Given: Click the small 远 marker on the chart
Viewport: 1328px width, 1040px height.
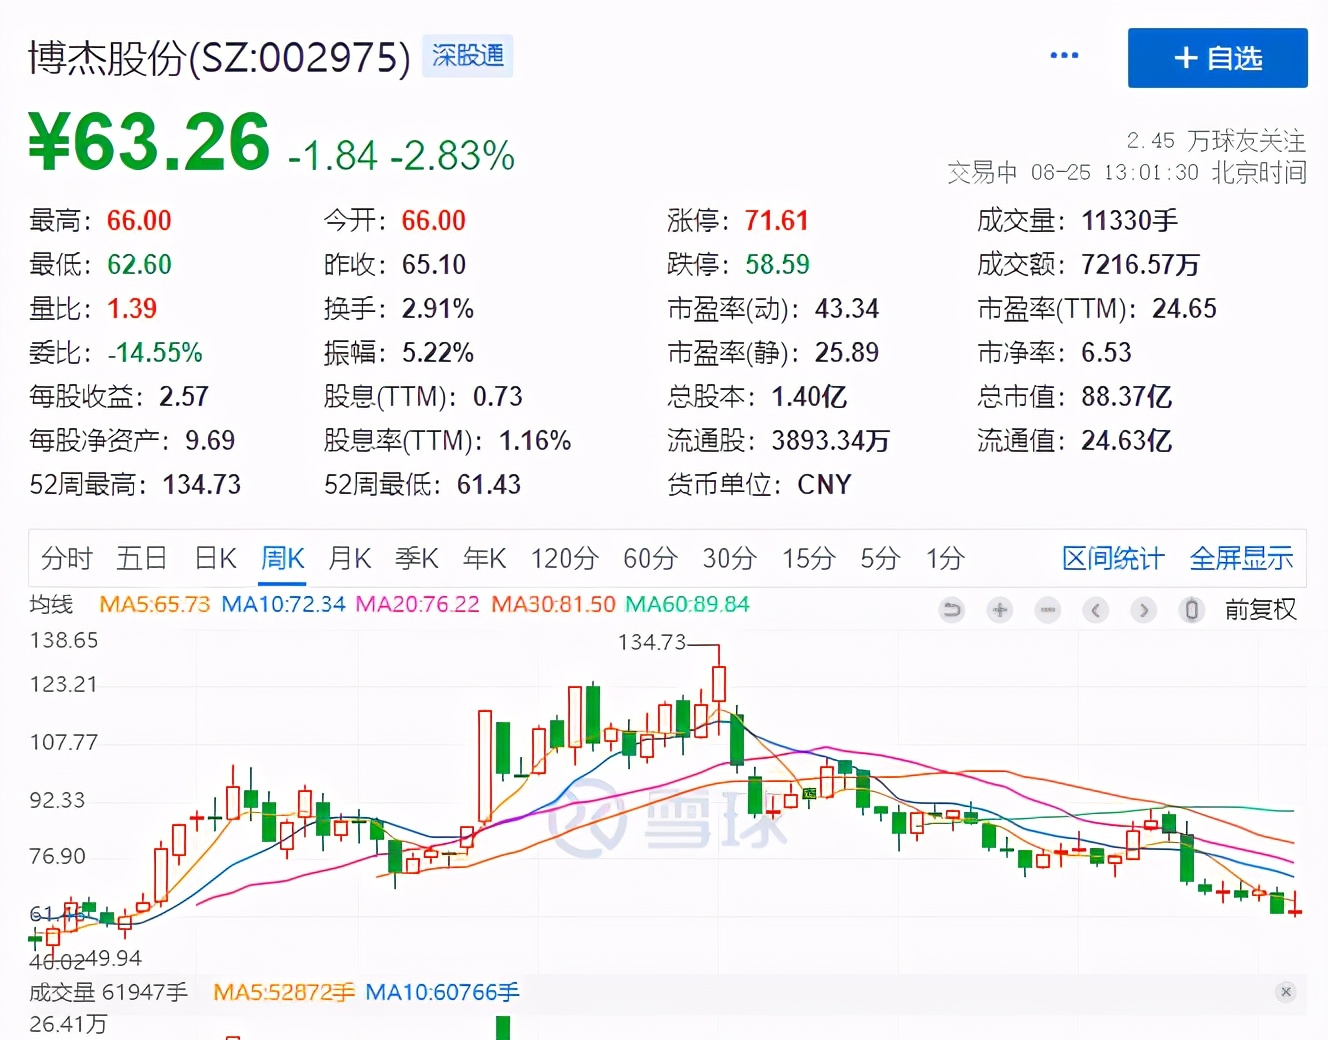Looking at the screenshot, I should (x=810, y=793).
